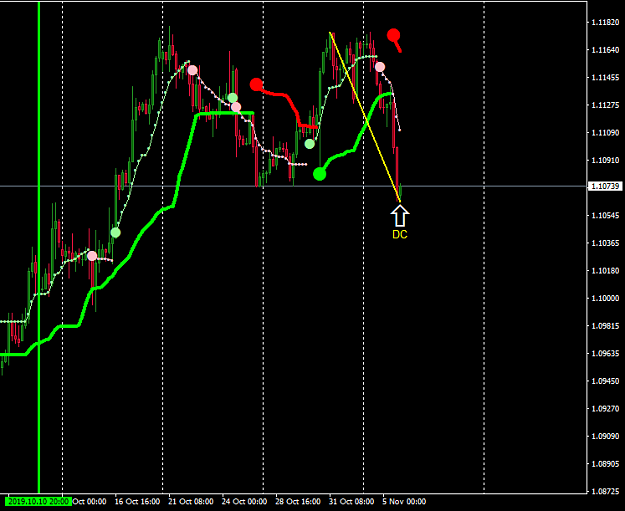Click the pink dot near the 1.10270 level
Screen dimensions: 625x511
(92, 256)
